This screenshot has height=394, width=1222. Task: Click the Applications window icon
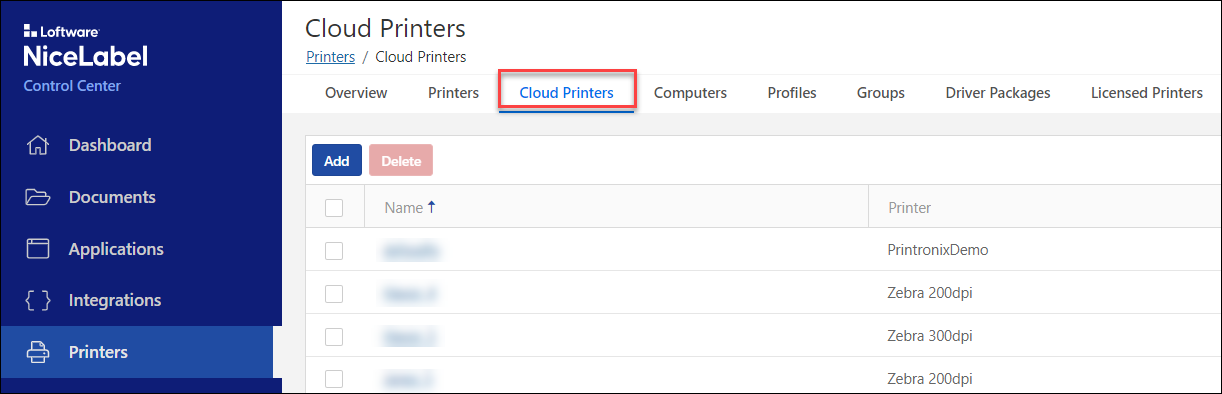coord(38,249)
